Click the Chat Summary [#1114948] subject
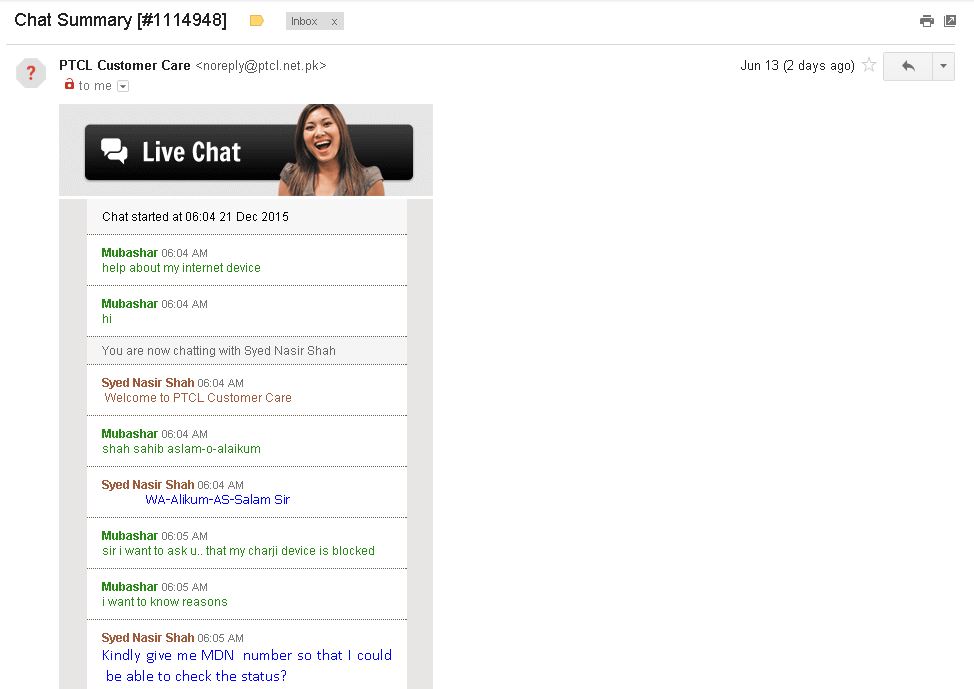The image size is (974, 689). [x=121, y=20]
